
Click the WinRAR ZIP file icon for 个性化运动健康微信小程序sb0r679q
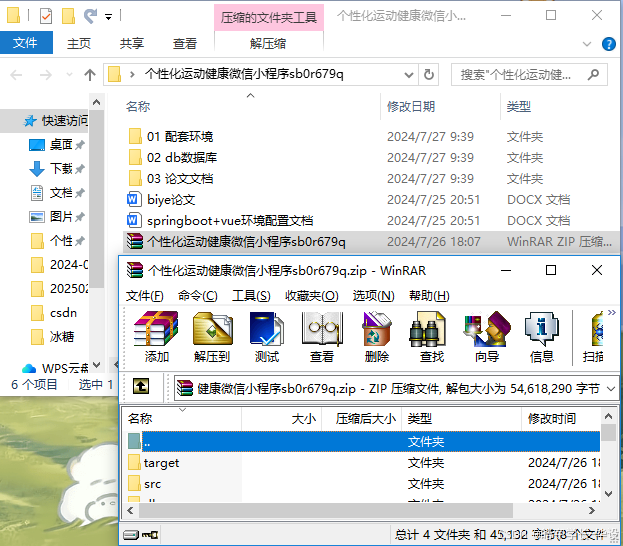pyautogui.click(x=135, y=241)
